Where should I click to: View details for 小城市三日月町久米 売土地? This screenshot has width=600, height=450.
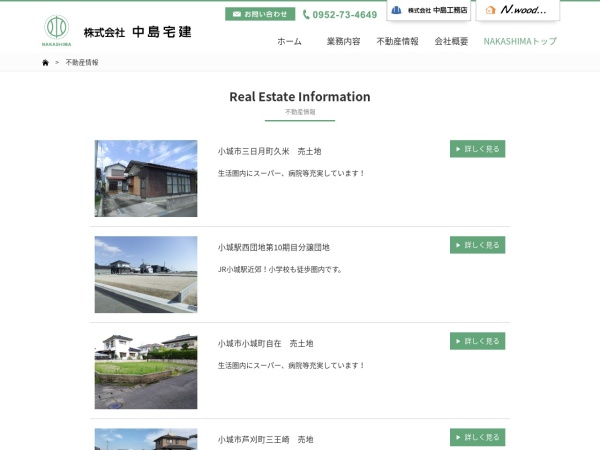tap(478, 149)
